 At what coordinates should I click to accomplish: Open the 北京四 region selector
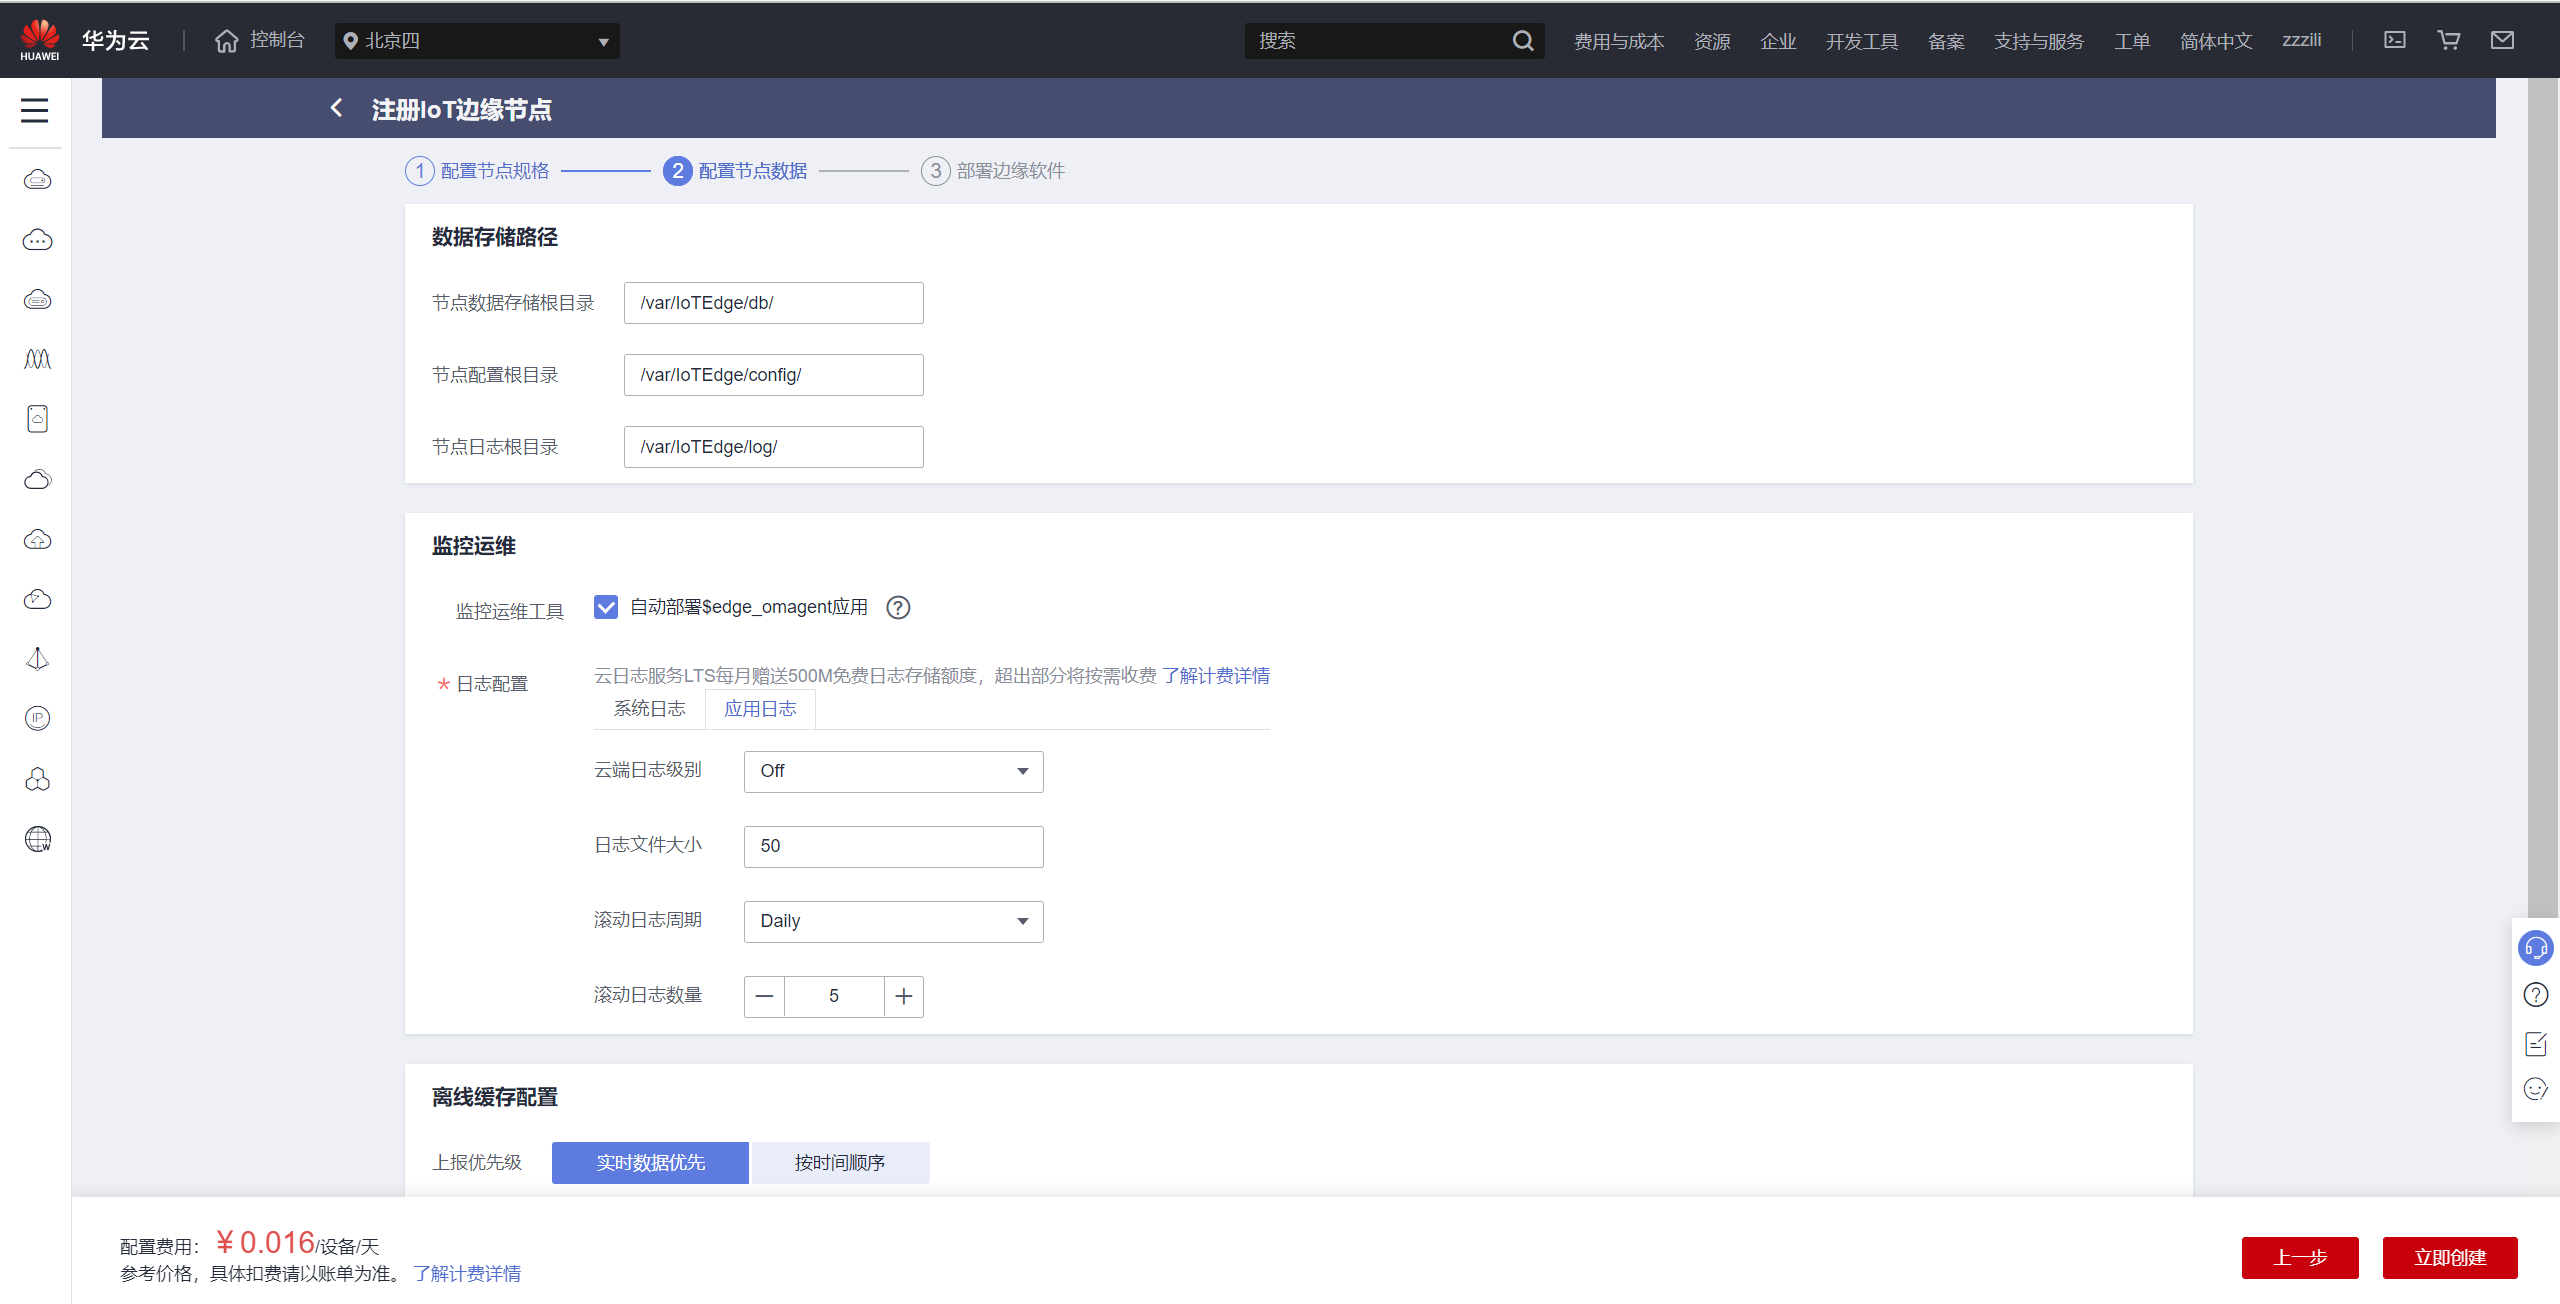(x=477, y=41)
